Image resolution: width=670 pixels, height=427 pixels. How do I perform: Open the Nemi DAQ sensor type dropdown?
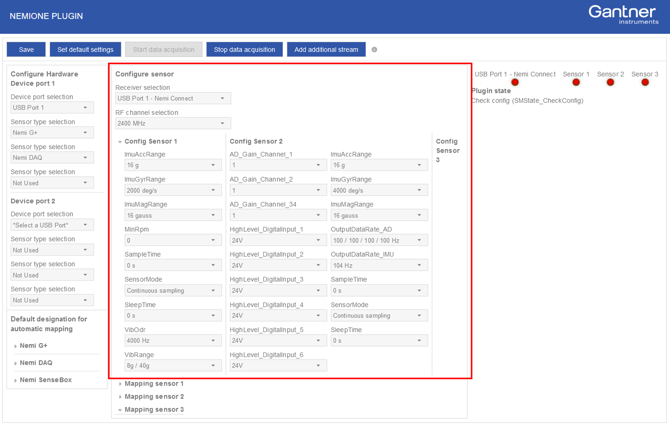52,158
